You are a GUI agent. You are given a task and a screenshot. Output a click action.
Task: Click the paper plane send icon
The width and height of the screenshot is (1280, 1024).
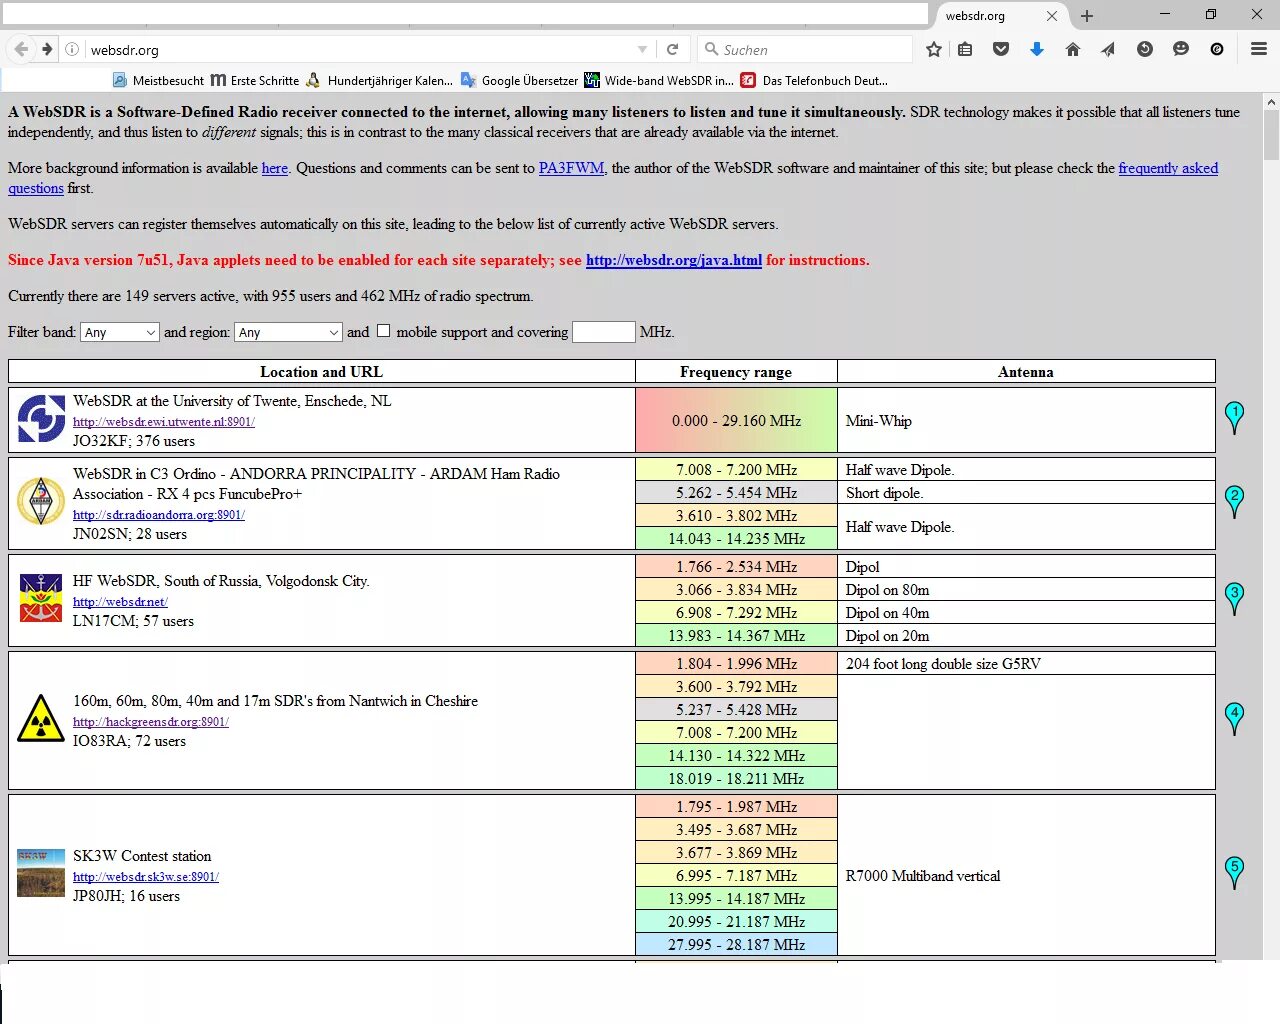click(x=1108, y=49)
